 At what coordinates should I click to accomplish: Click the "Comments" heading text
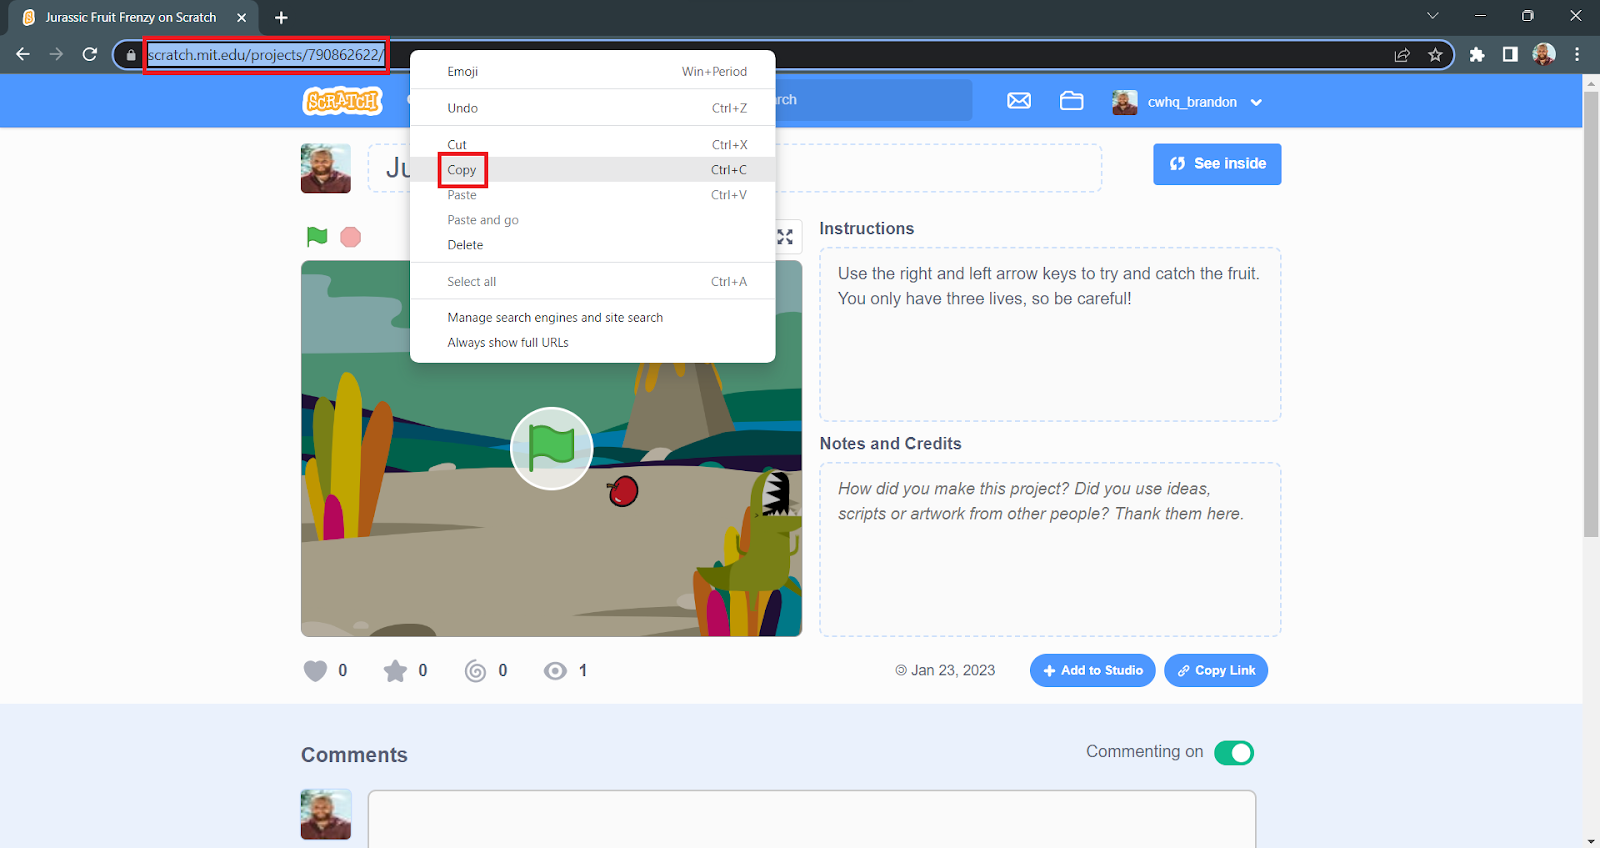pyautogui.click(x=354, y=755)
